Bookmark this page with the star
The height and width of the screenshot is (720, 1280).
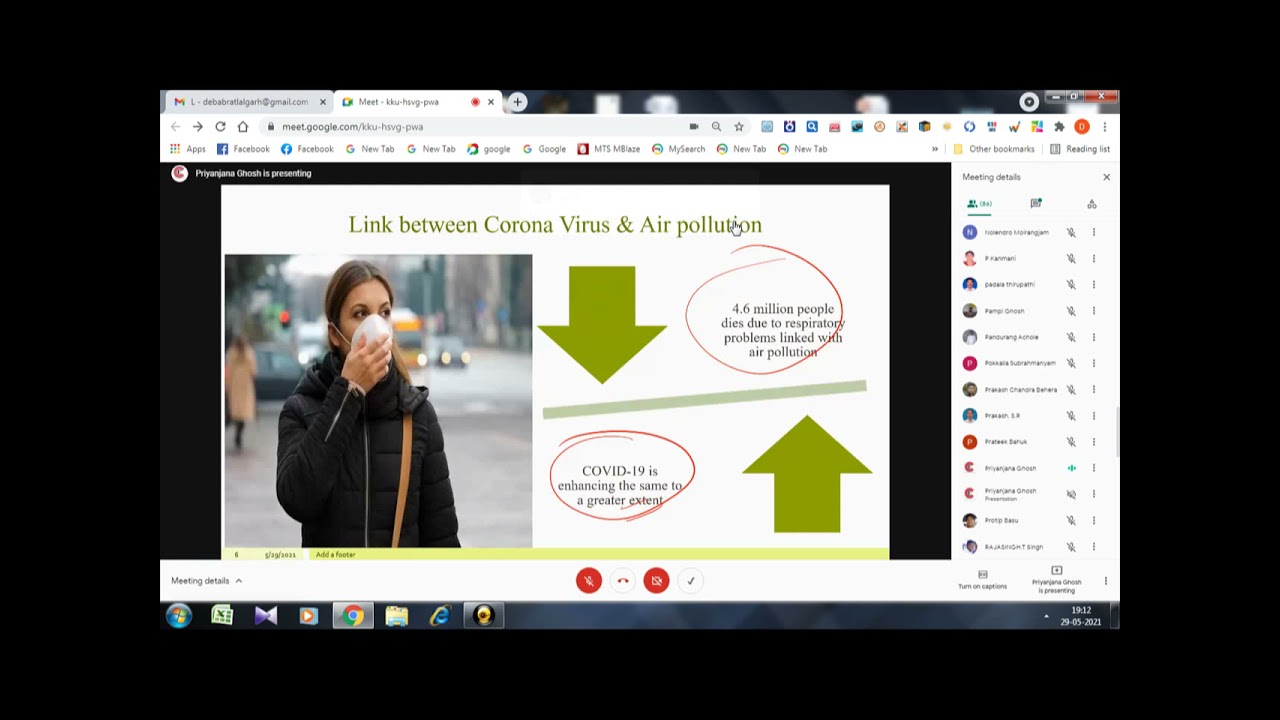point(739,127)
